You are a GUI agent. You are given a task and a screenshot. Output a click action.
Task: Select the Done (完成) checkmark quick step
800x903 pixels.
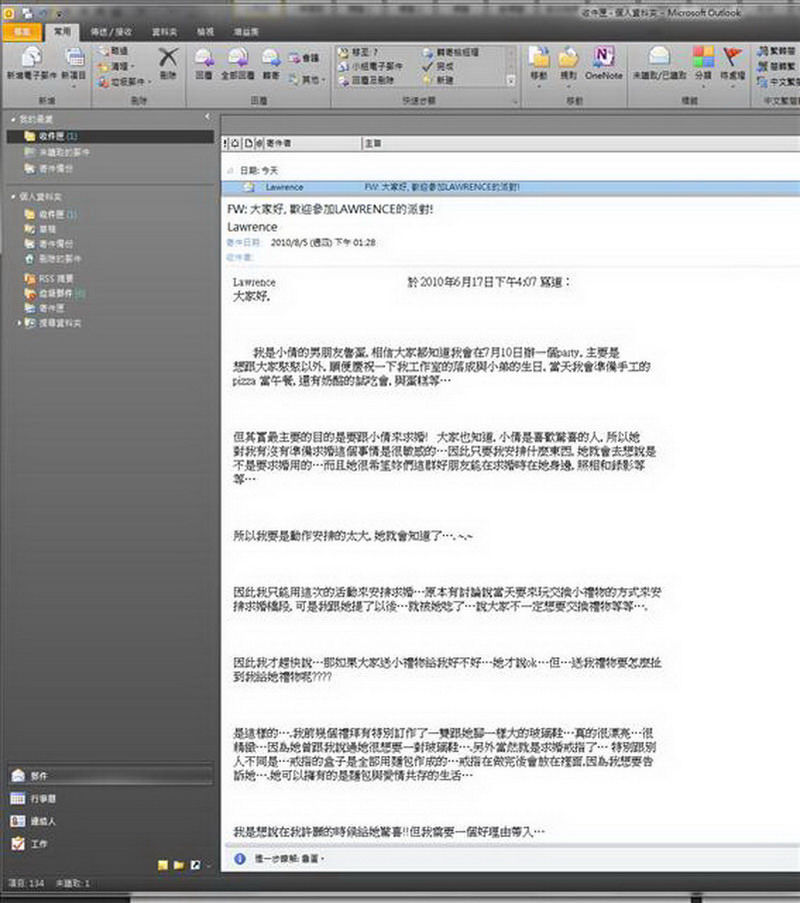coord(438,66)
